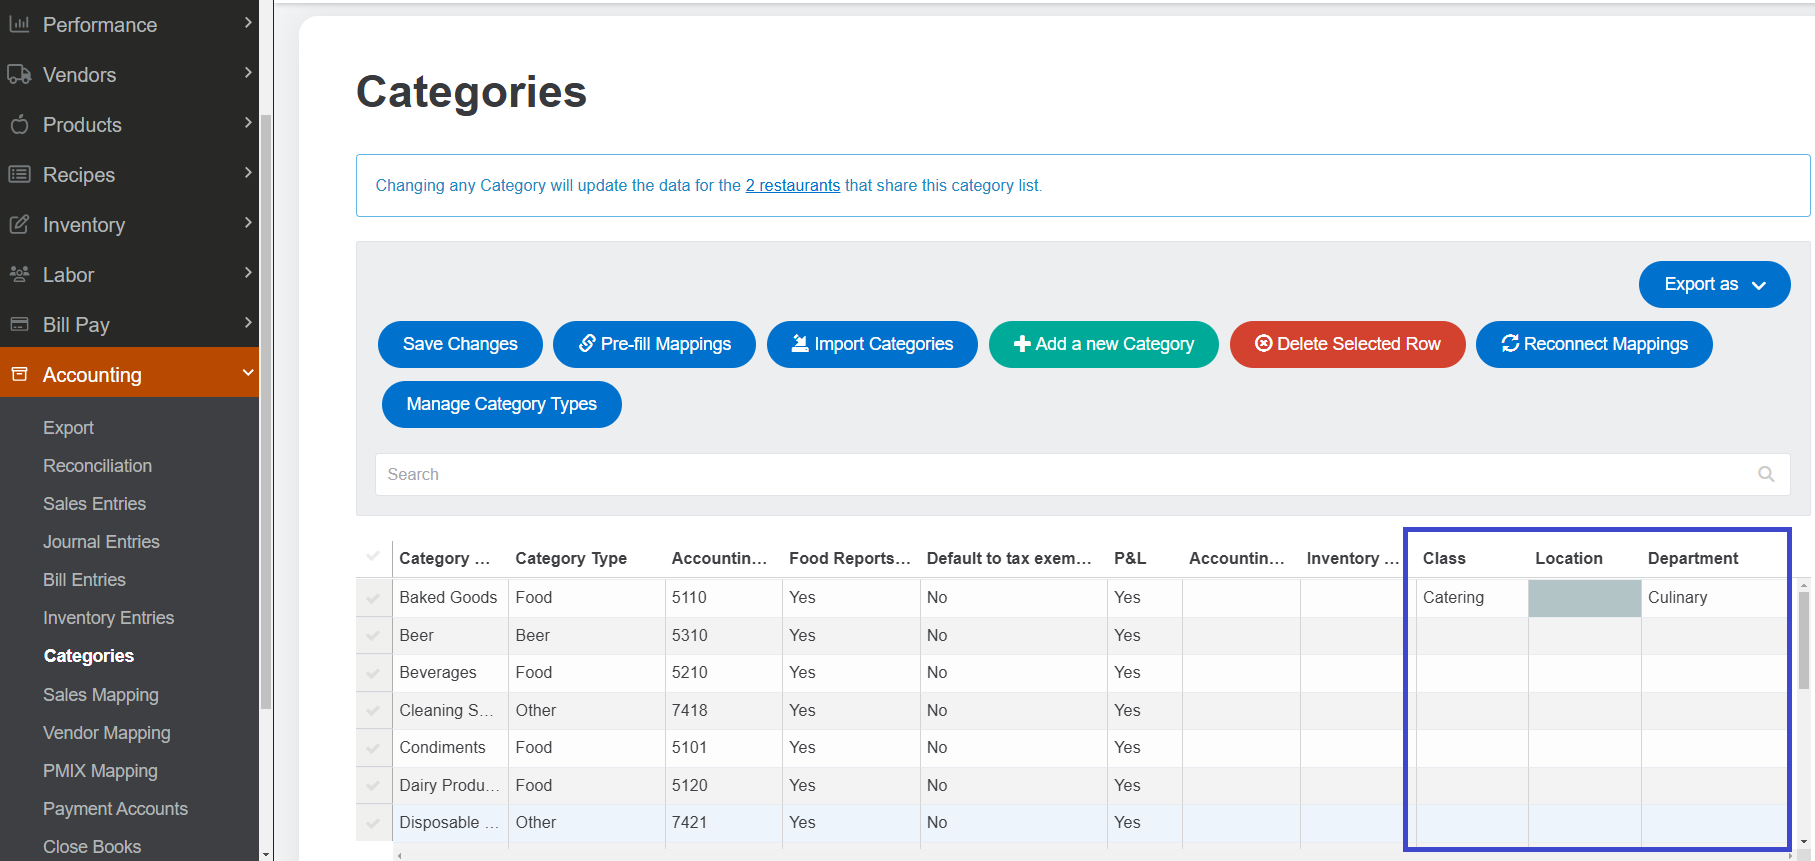The height and width of the screenshot is (861, 1815).
Task: Click the Vendors truck icon in sidebar
Action: pos(19,74)
